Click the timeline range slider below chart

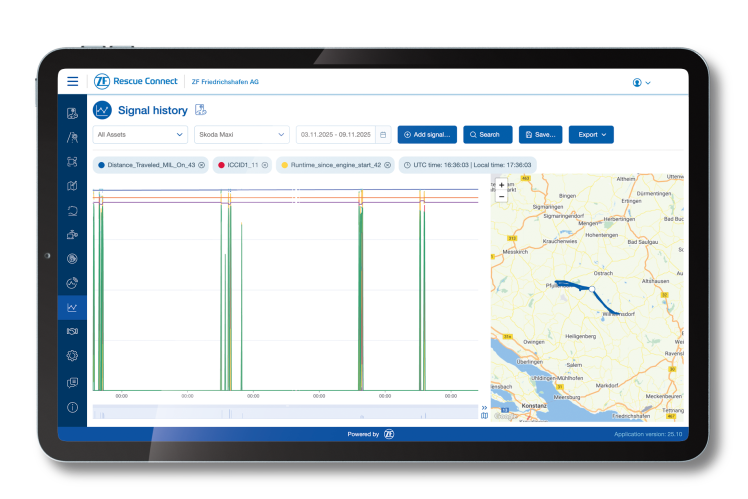click(x=285, y=412)
